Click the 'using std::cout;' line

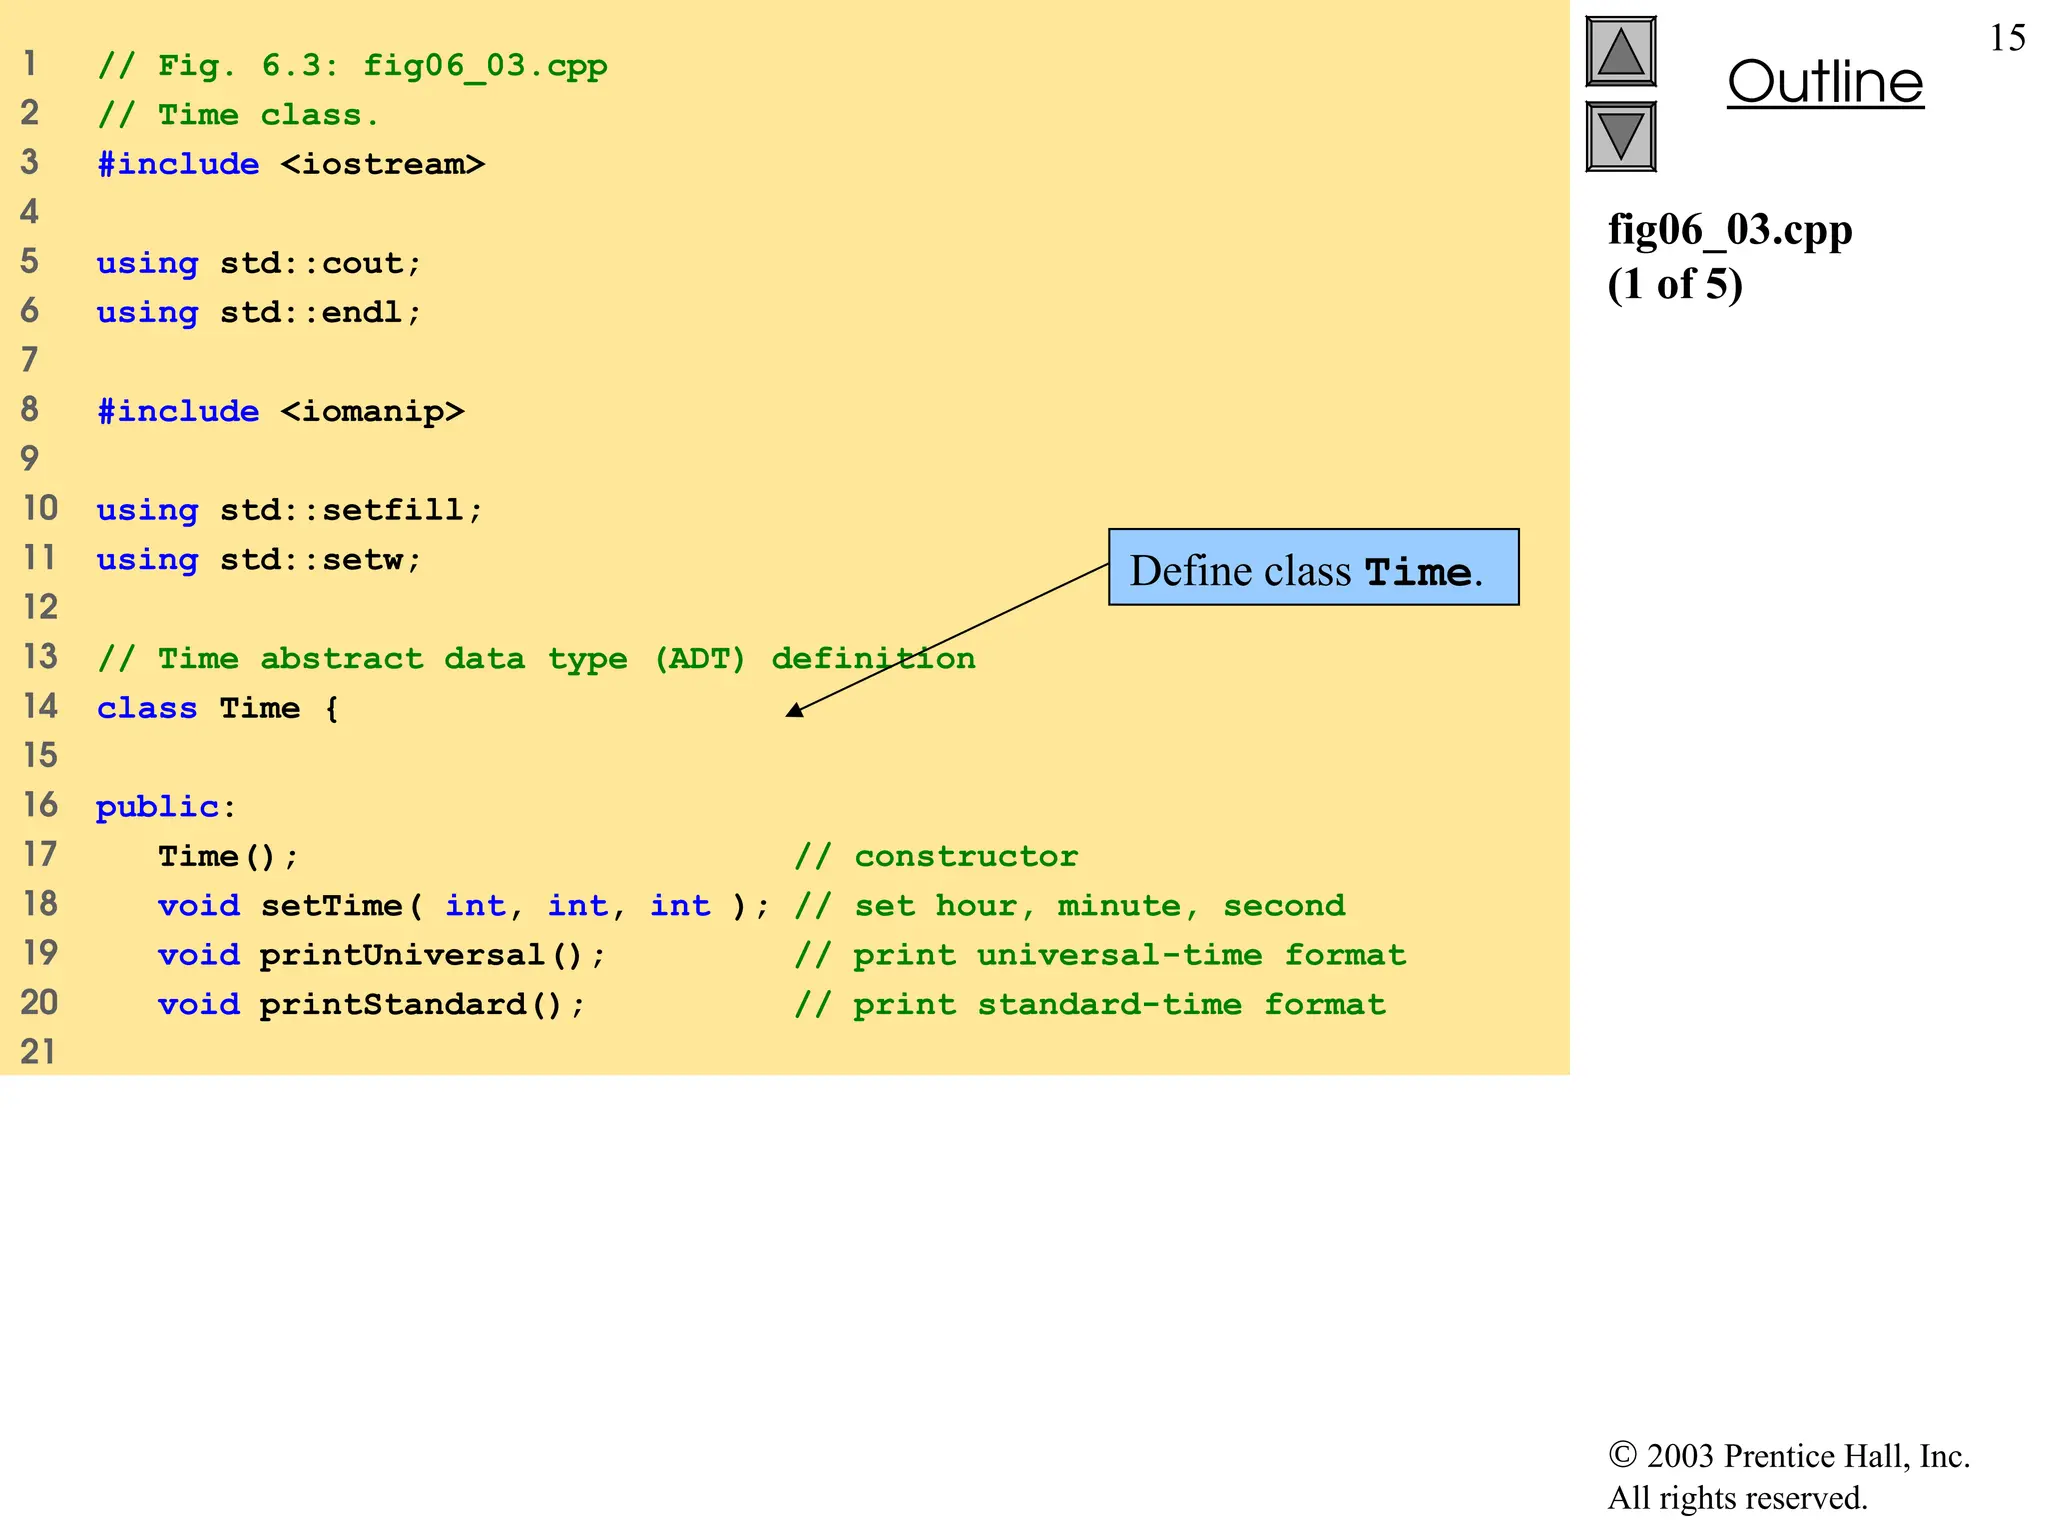[x=259, y=263]
